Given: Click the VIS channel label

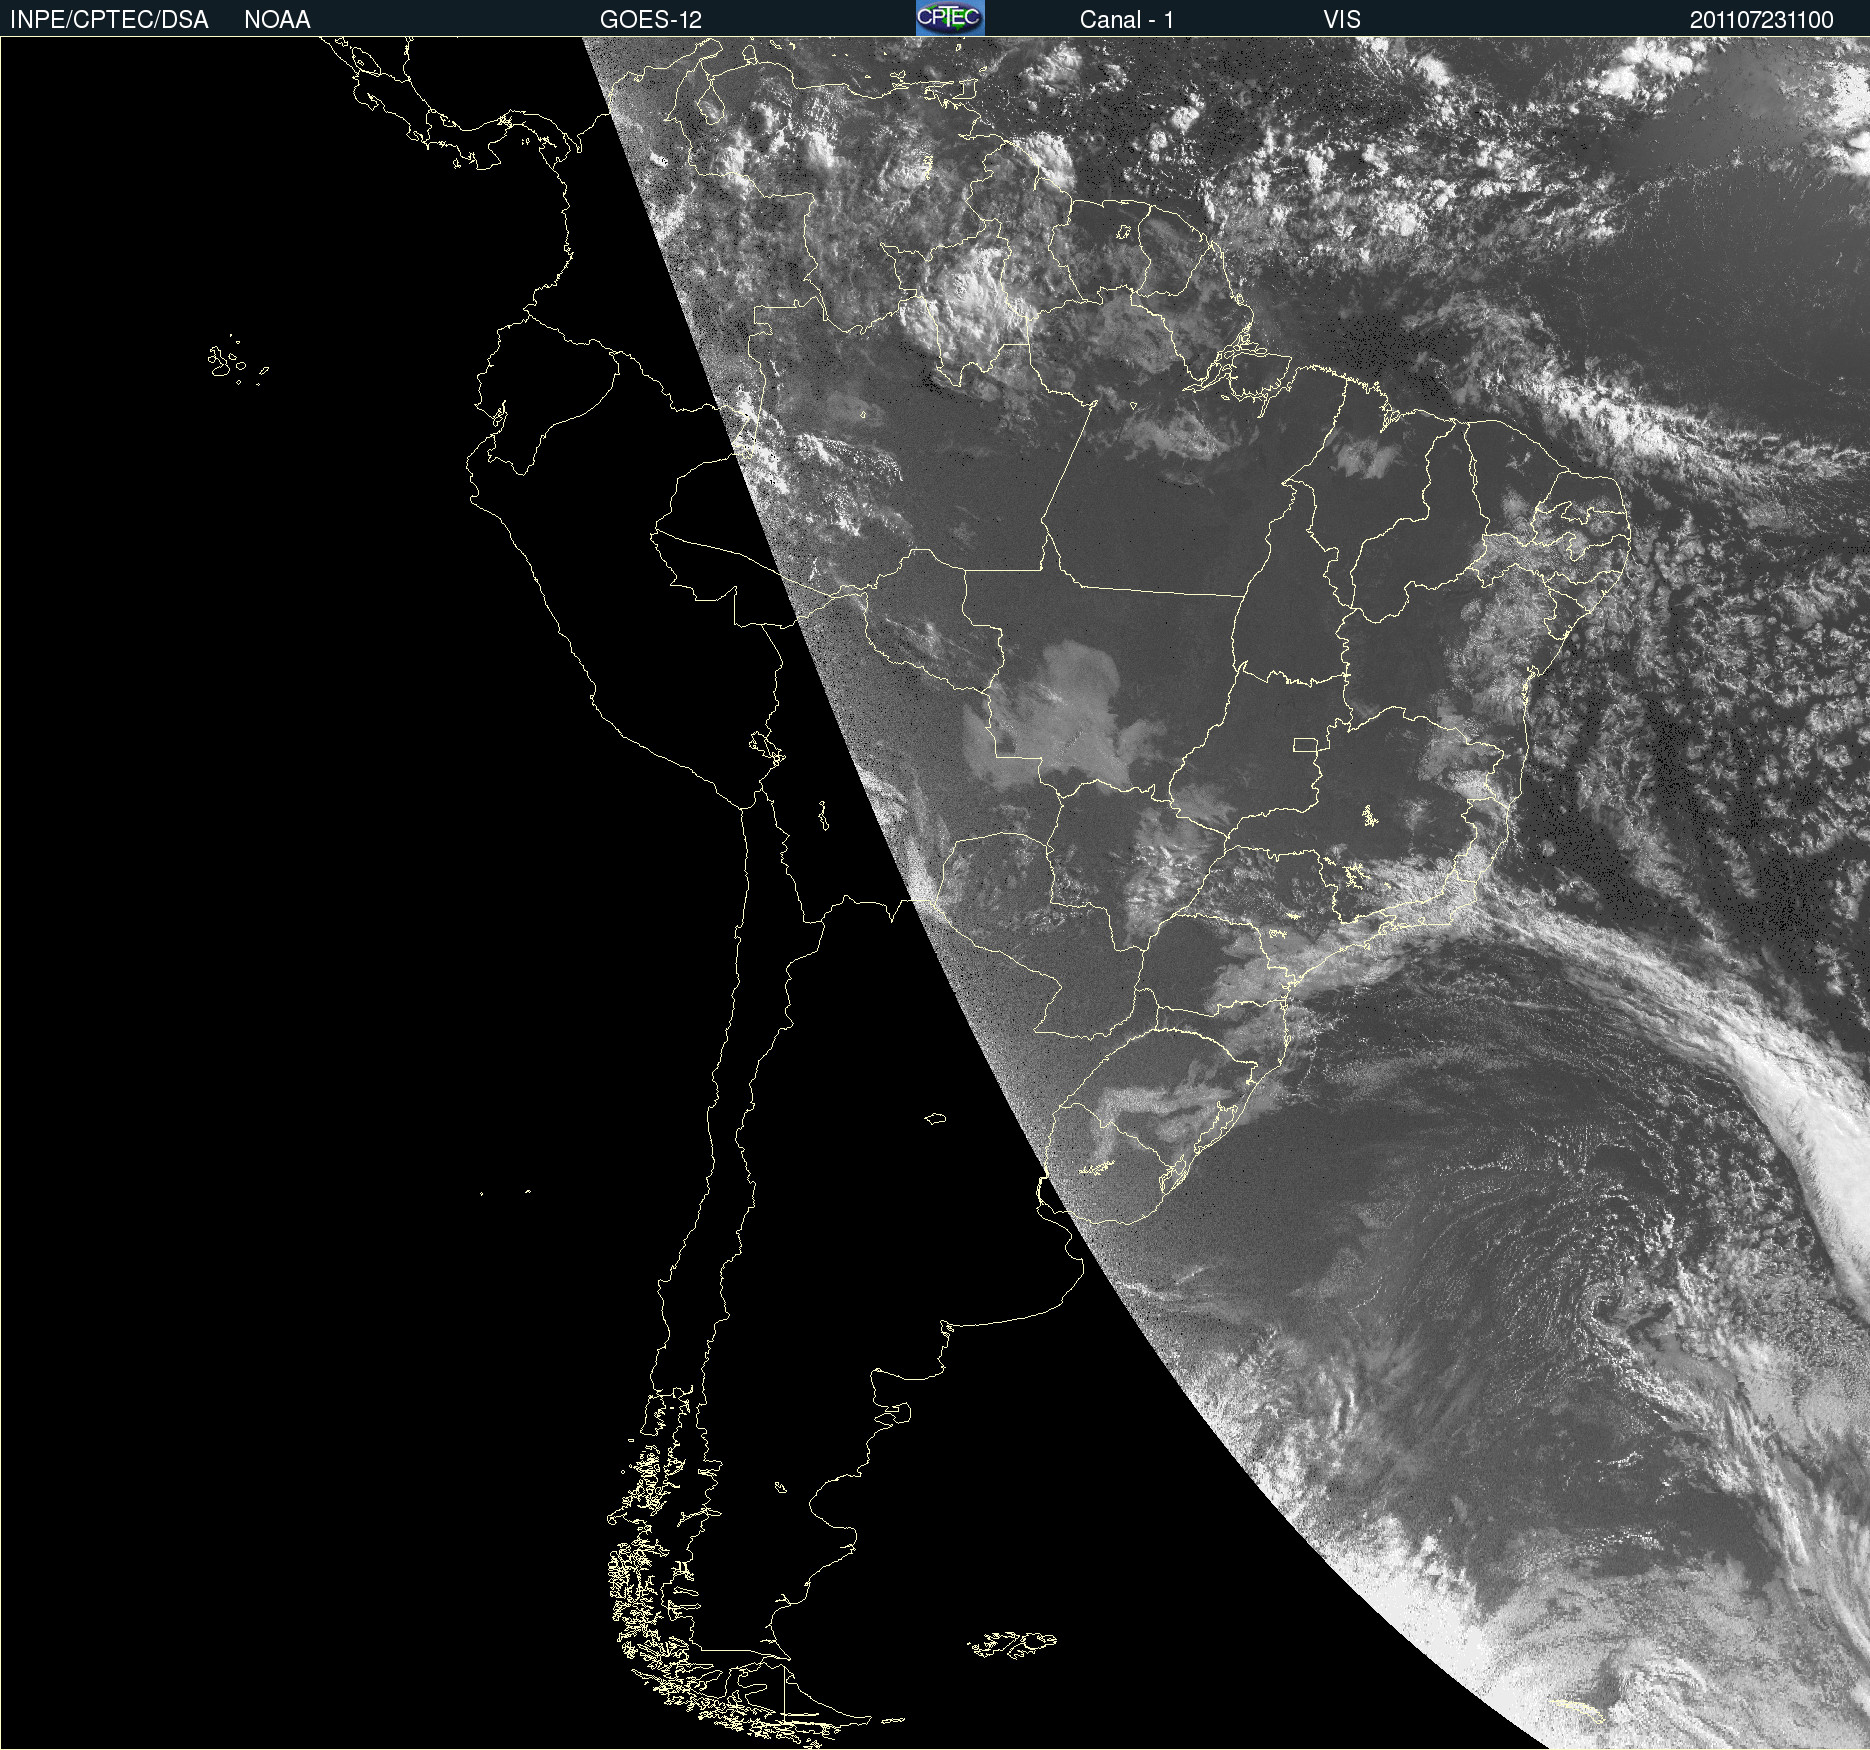Looking at the screenshot, I should 1342,20.
